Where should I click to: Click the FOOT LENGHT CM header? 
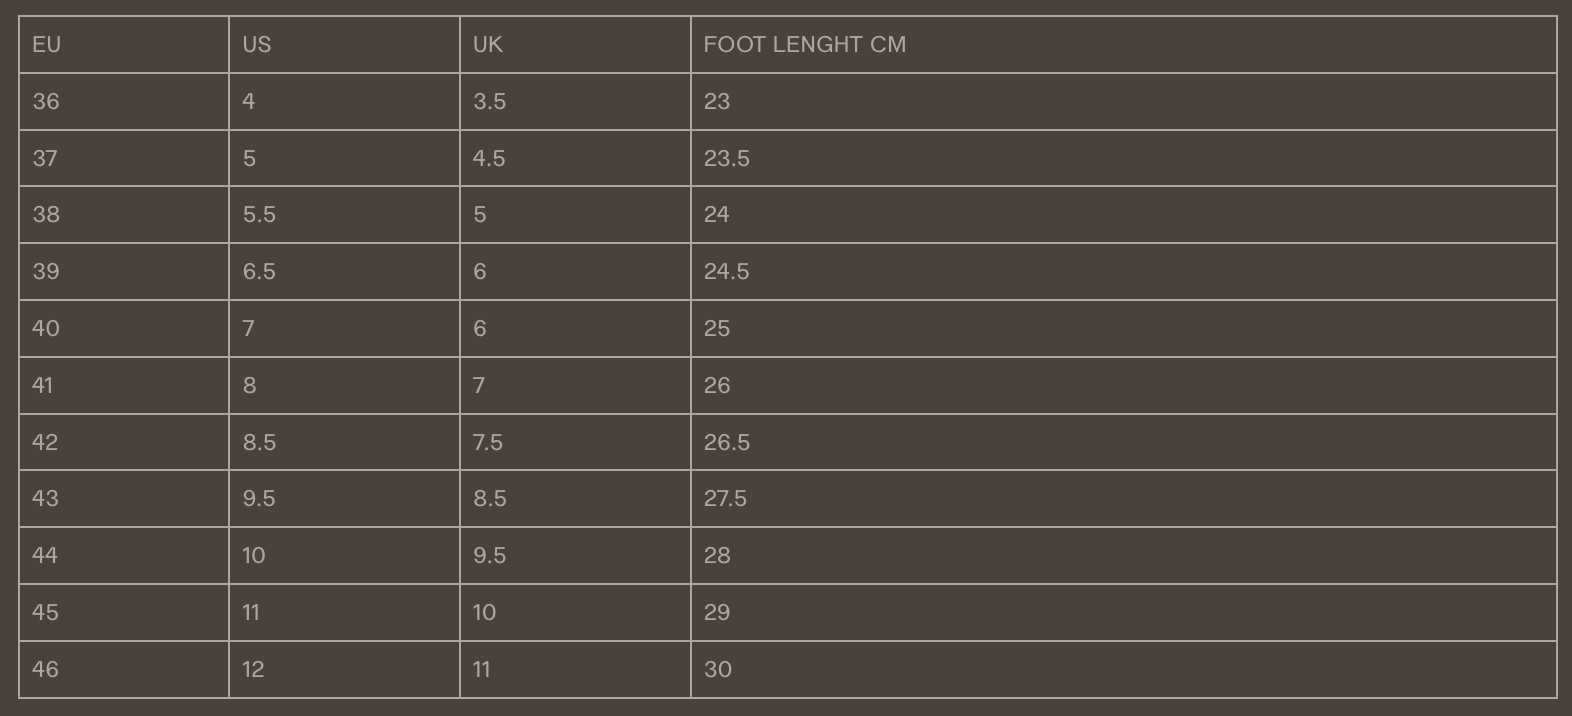(805, 45)
